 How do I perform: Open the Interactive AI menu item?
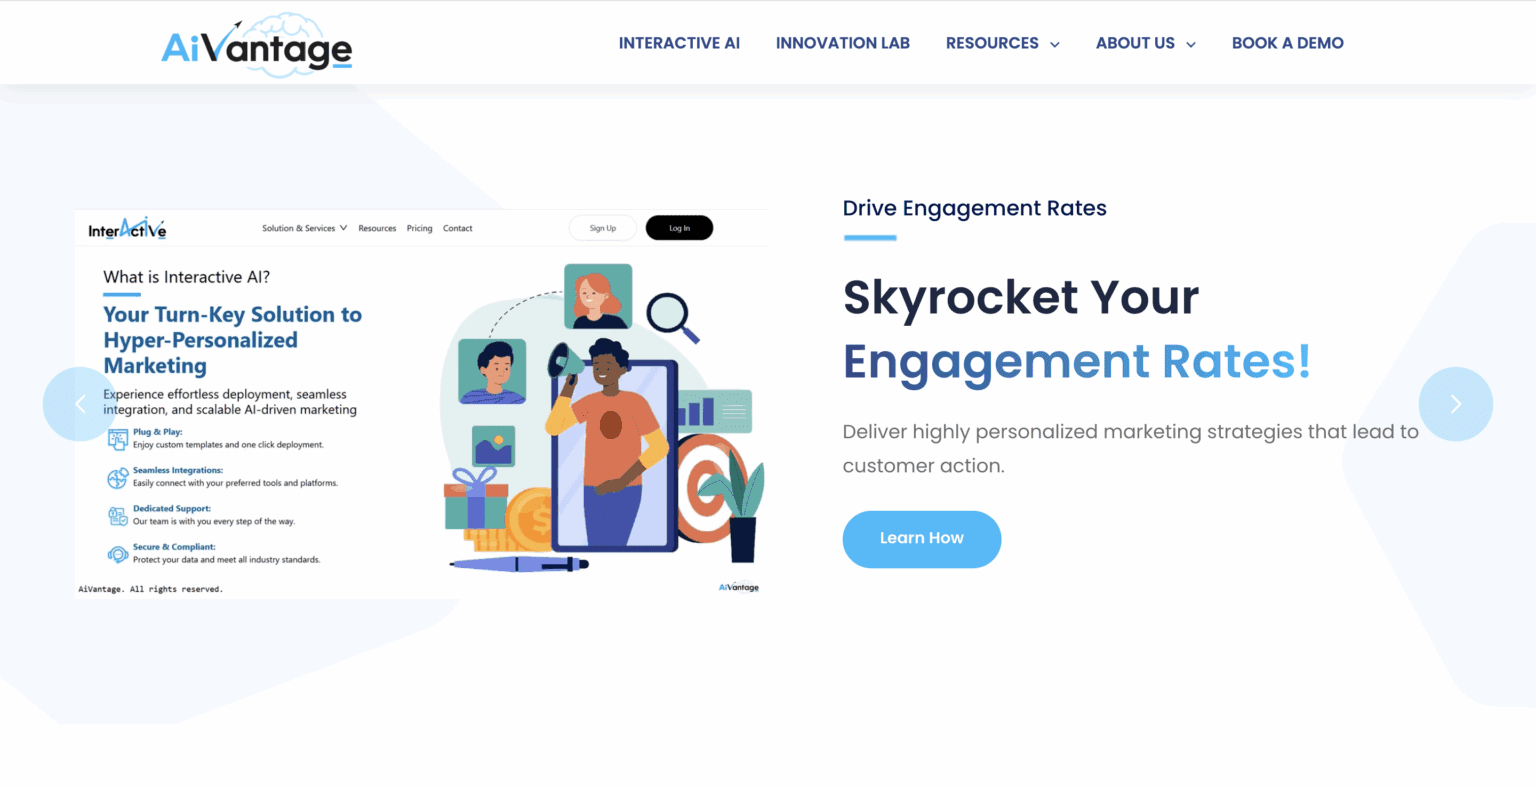(x=679, y=43)
